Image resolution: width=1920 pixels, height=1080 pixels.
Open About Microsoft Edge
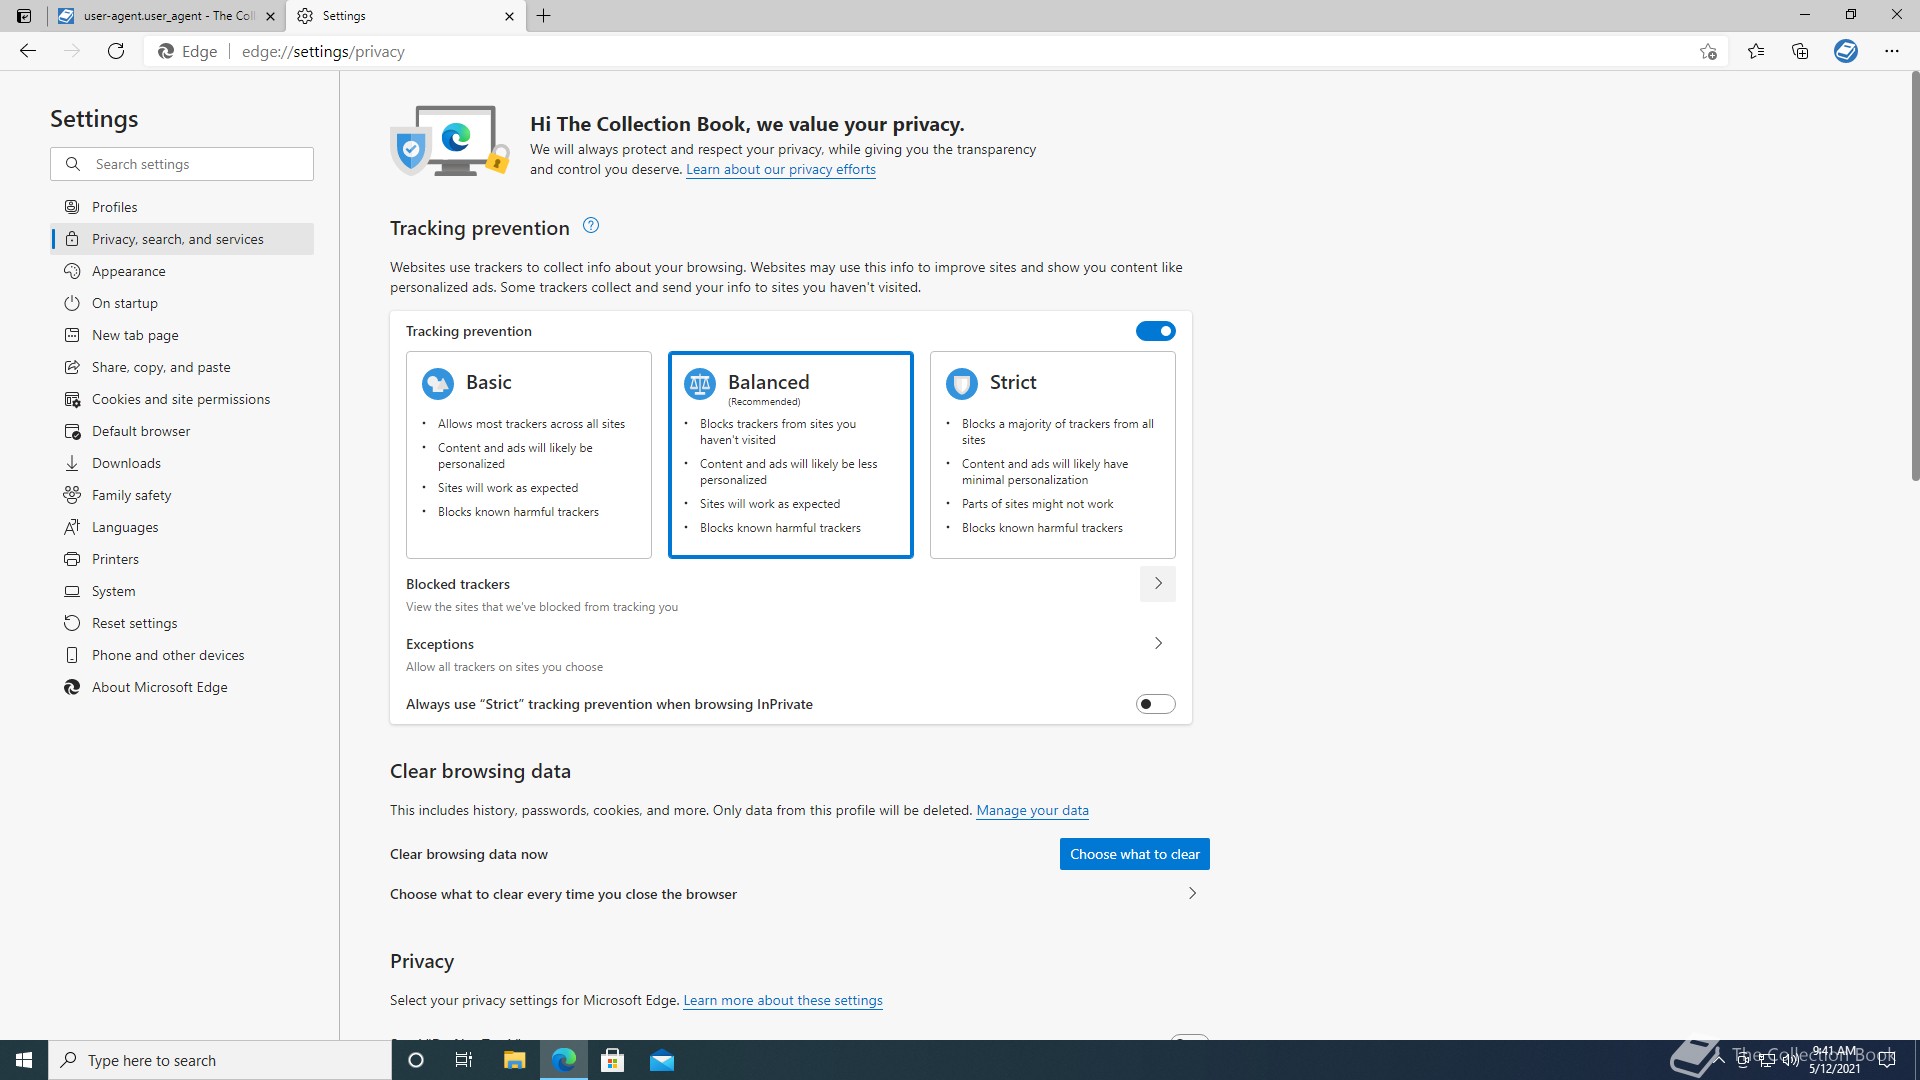click(x=182, y=687)
